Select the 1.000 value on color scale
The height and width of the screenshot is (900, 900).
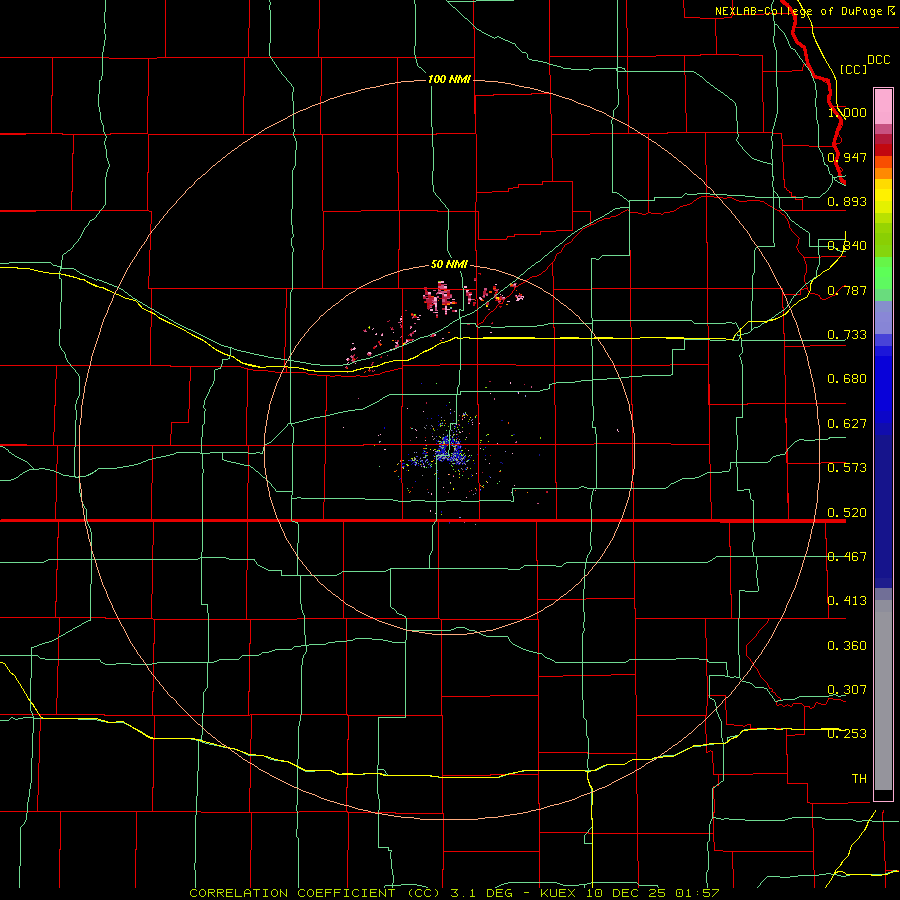(847, 112)
